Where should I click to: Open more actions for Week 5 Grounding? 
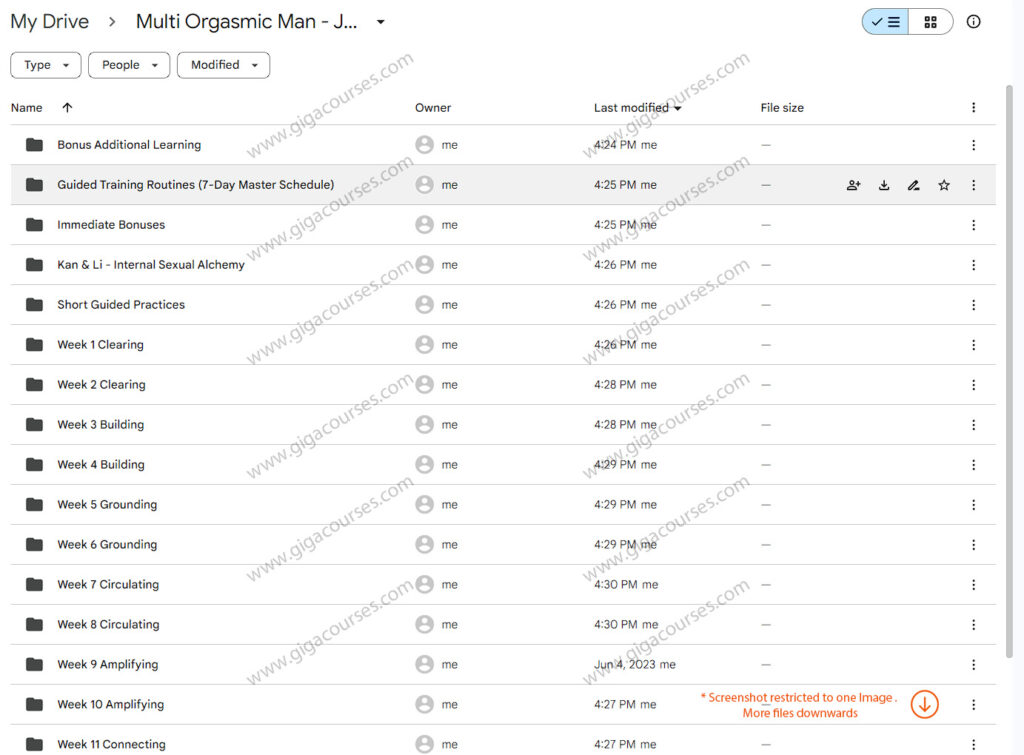coord(973,505)
